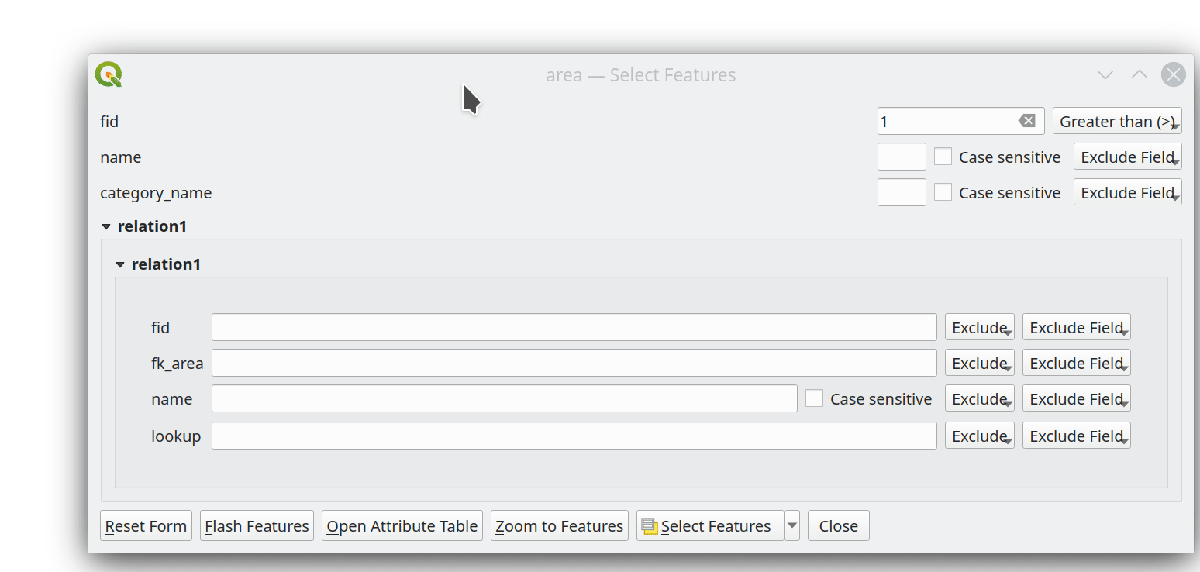Collapse the outer relation1 group
1200x572 pixels.
[107, 227]
